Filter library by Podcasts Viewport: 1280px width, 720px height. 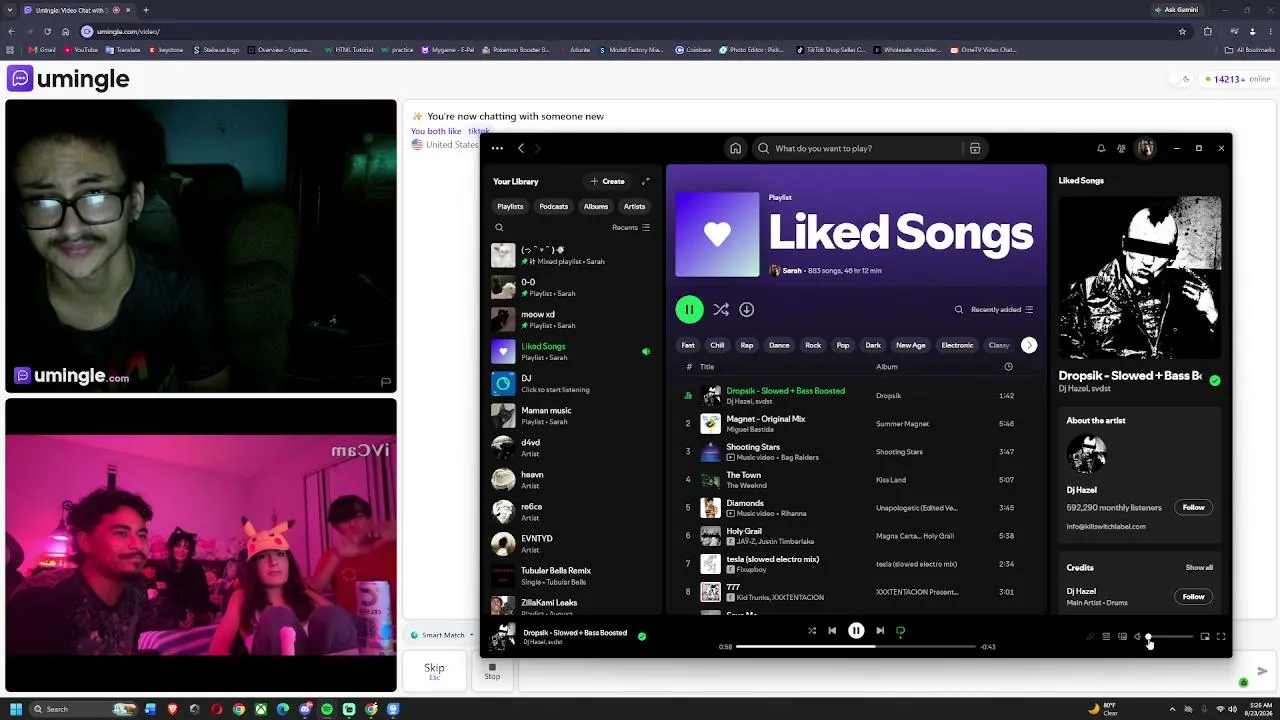[554, 206]
